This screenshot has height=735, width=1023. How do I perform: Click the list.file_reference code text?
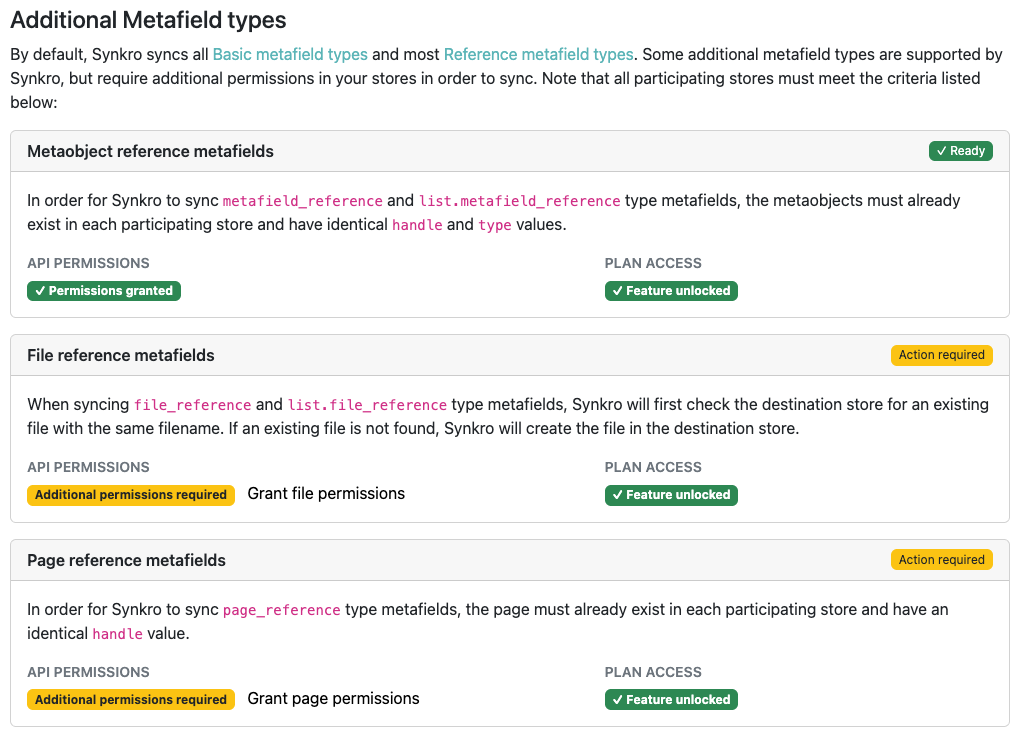367,405
